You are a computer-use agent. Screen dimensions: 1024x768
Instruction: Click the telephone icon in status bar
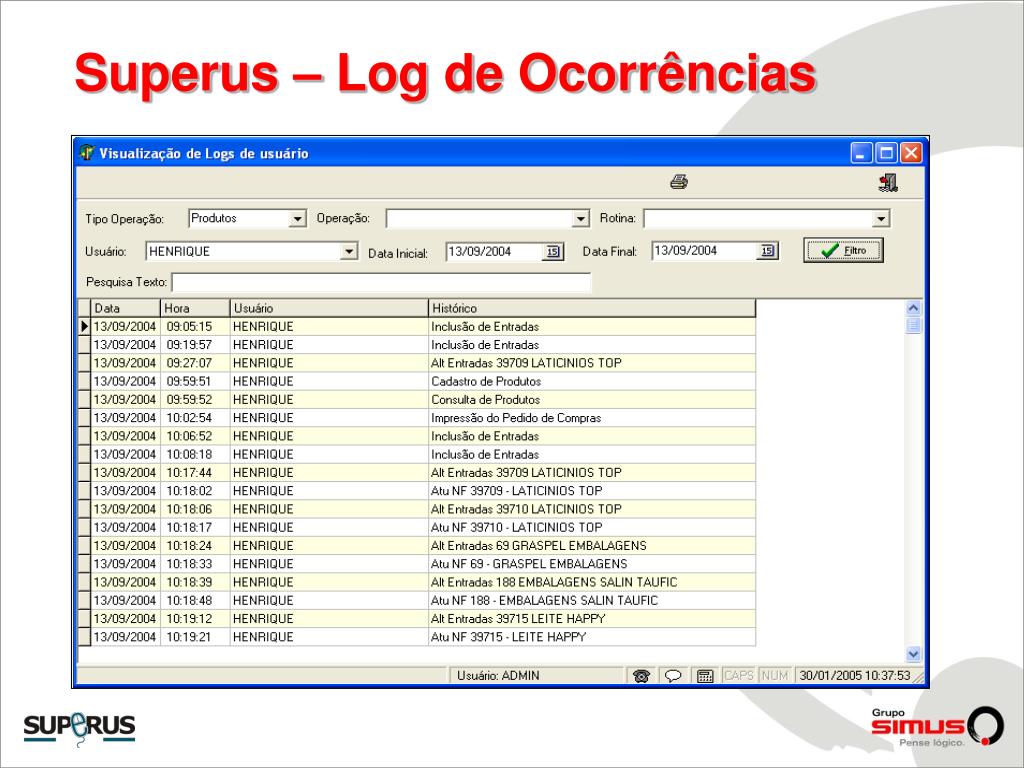(641, 676)
